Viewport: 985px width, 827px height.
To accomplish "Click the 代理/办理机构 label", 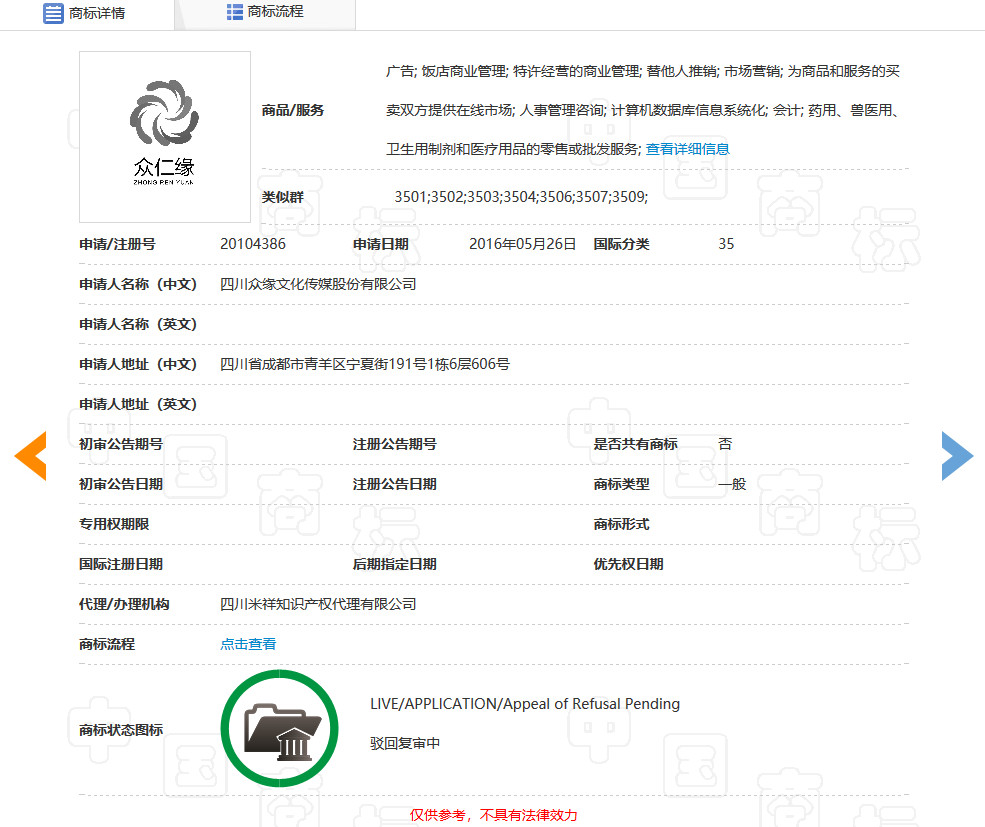I will [124, 604].
